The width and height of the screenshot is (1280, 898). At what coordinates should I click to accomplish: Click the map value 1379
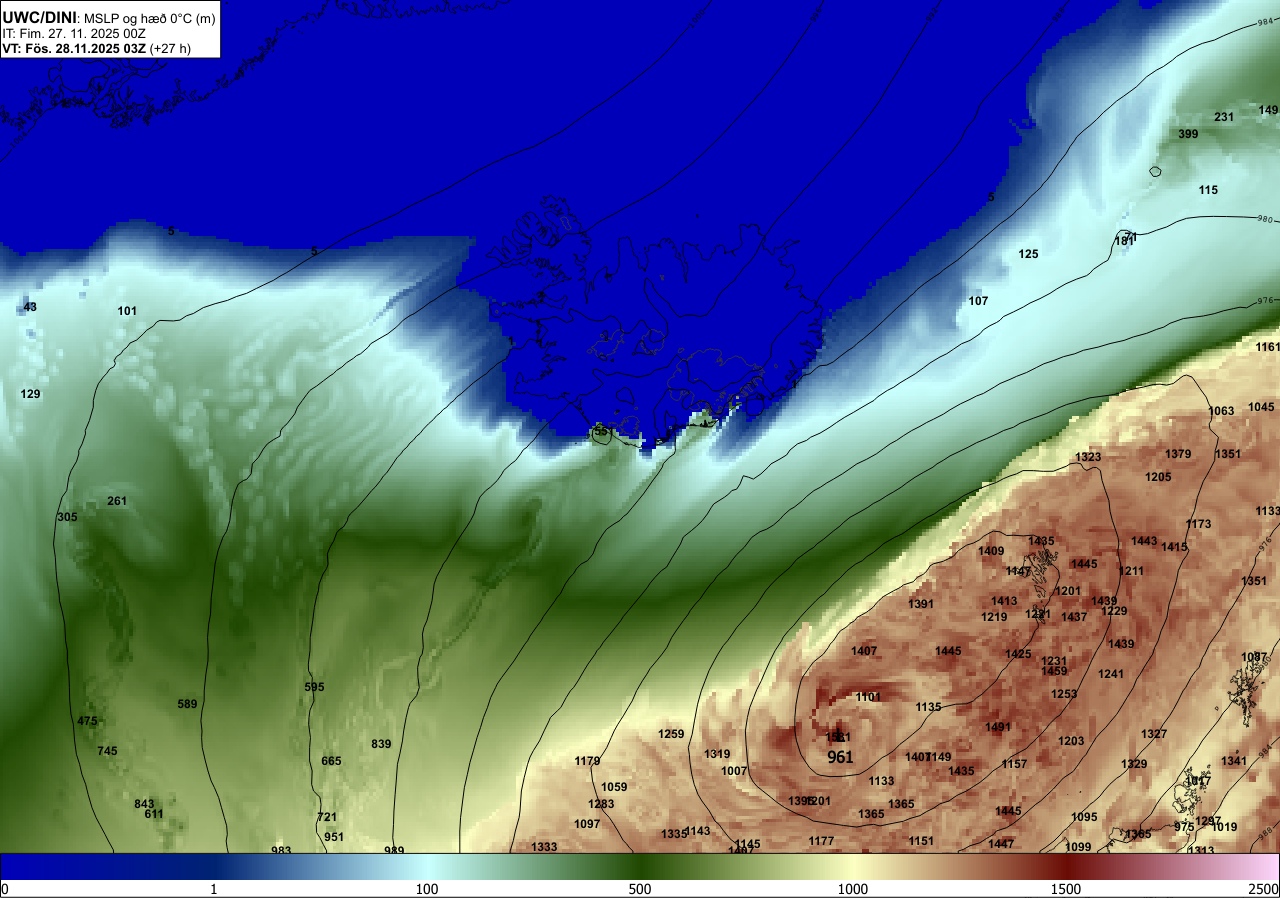tap(1178, 454)
